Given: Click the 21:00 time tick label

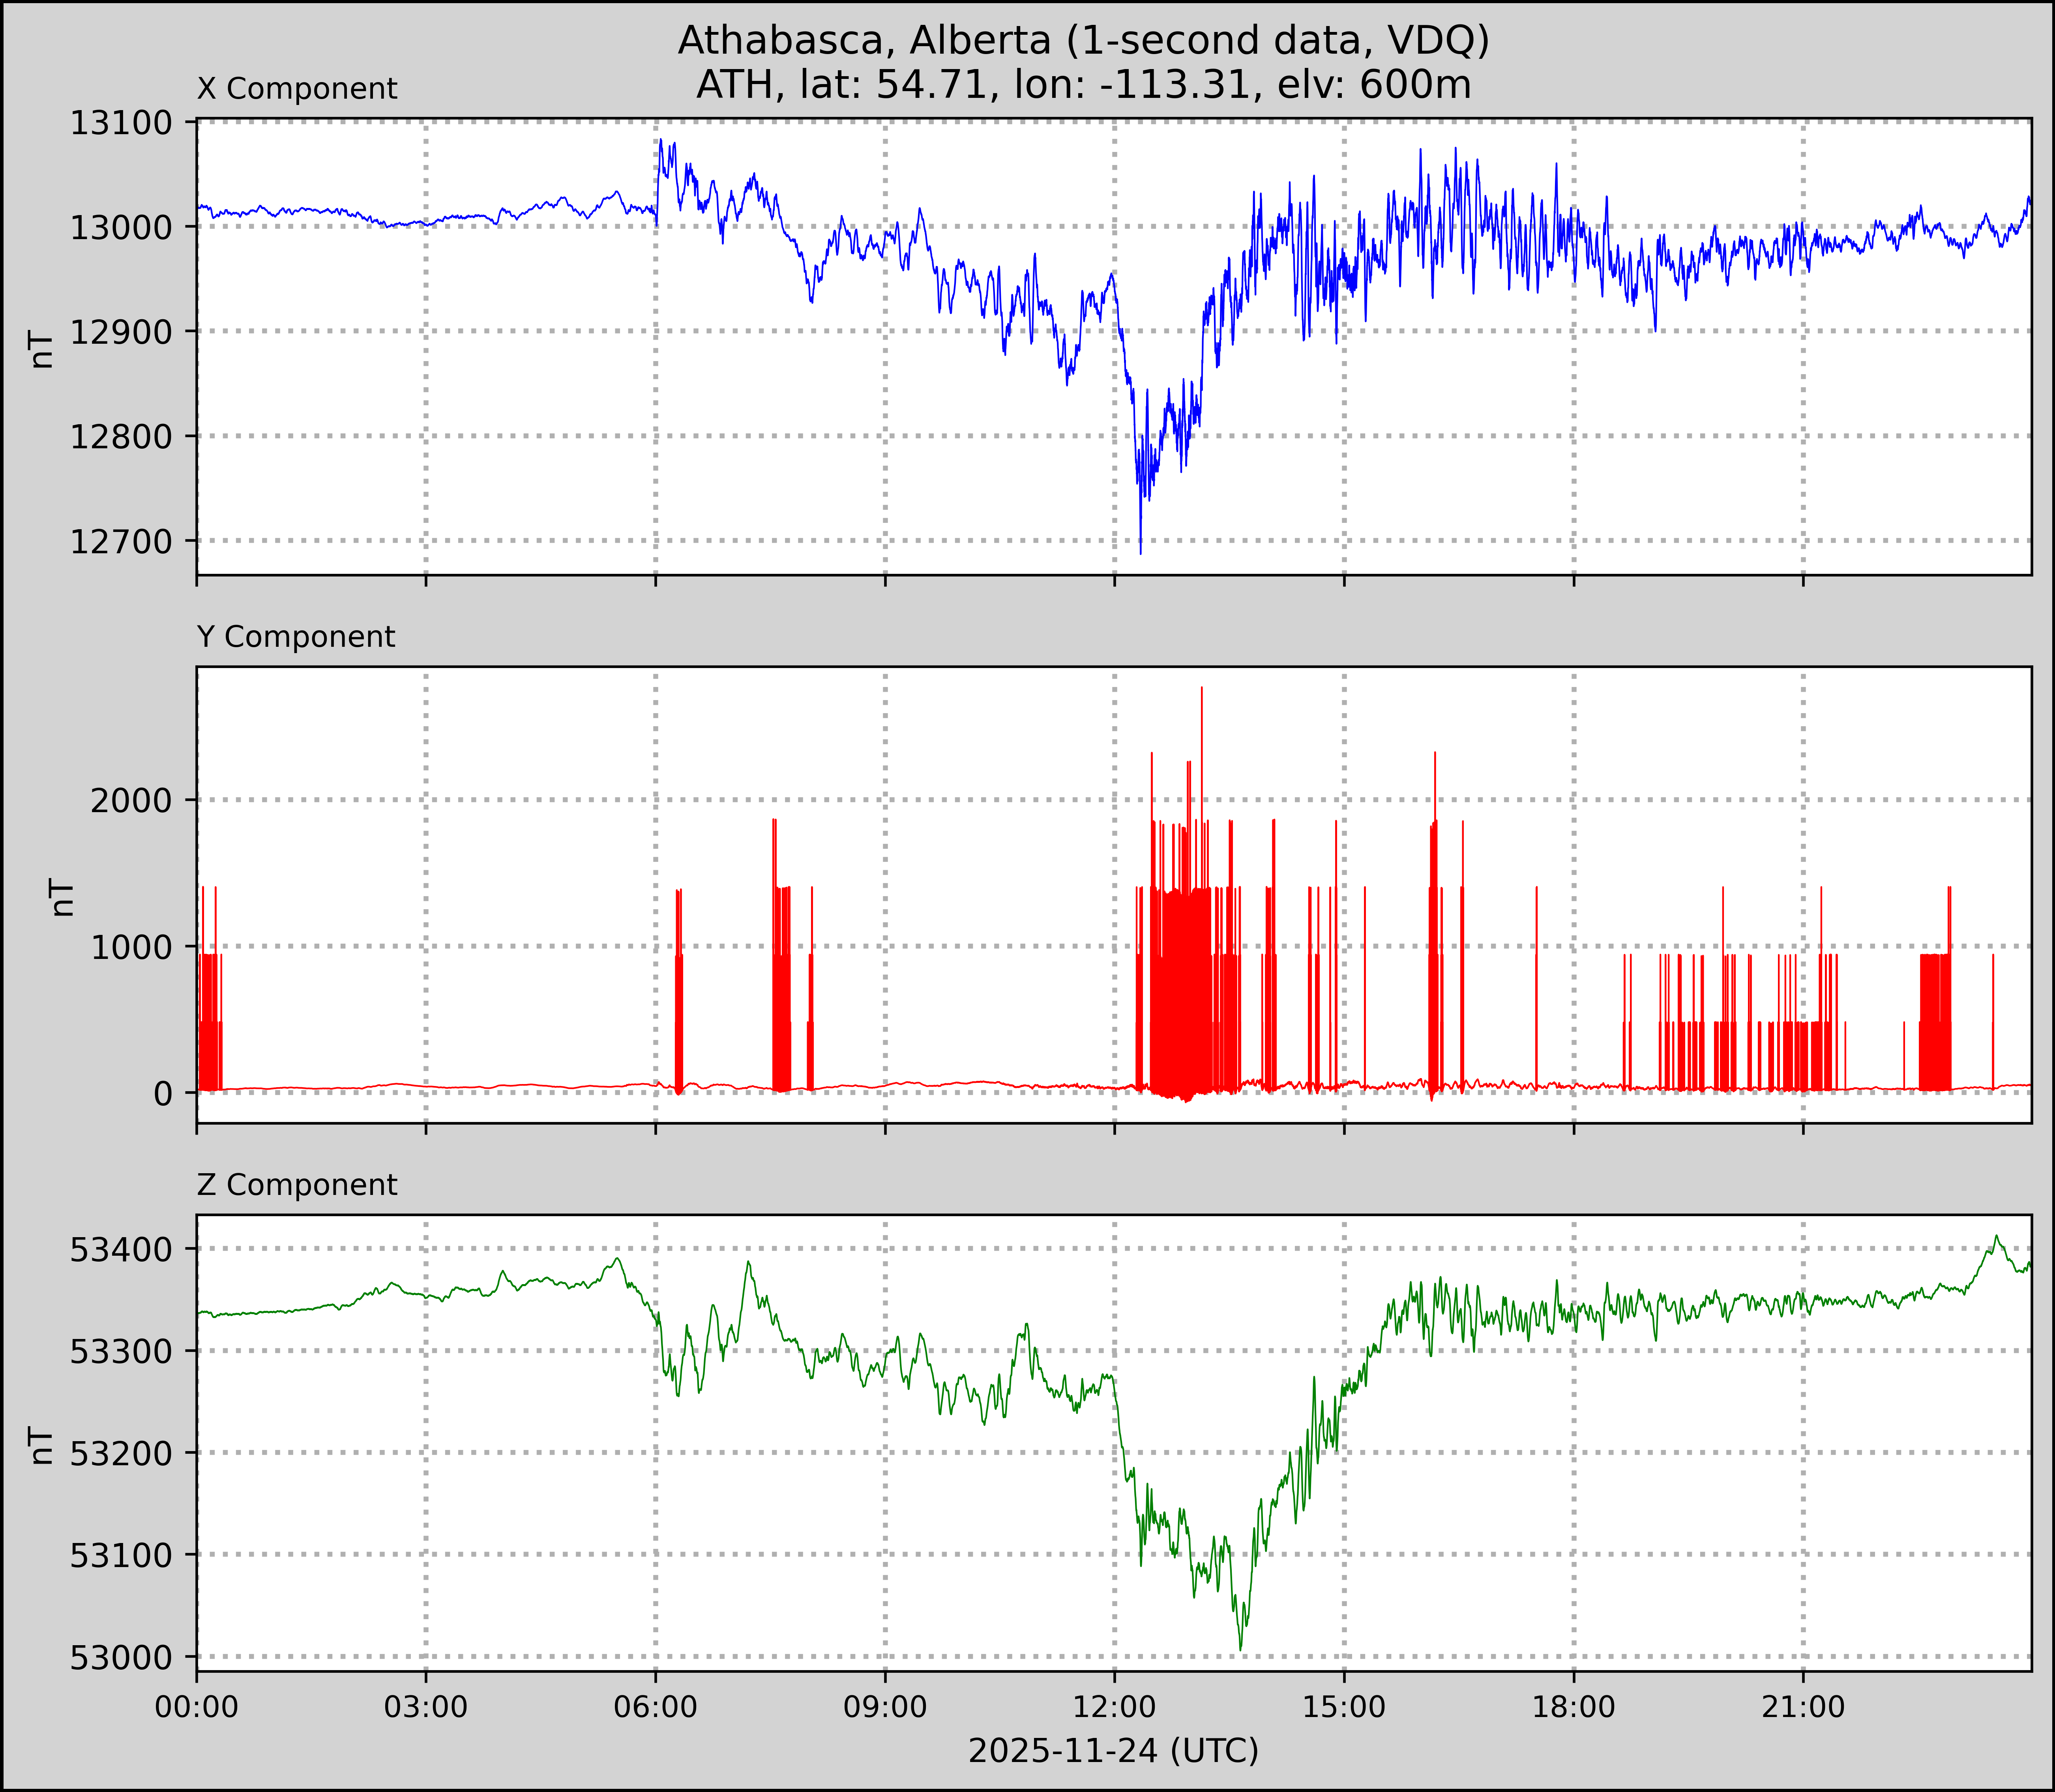Looking at the screenshot, I should [x=1803, y=1707].
